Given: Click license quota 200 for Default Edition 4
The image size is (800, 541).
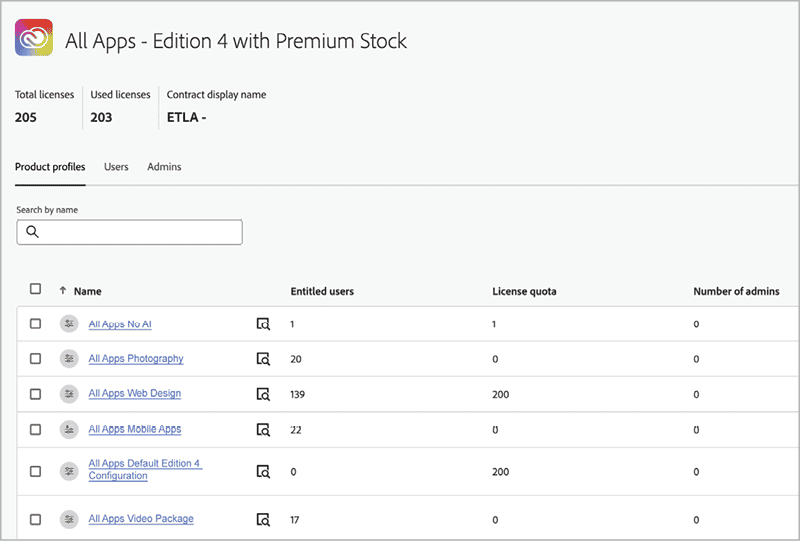Looking at the screenshot, I should click(x=501, y=472).
